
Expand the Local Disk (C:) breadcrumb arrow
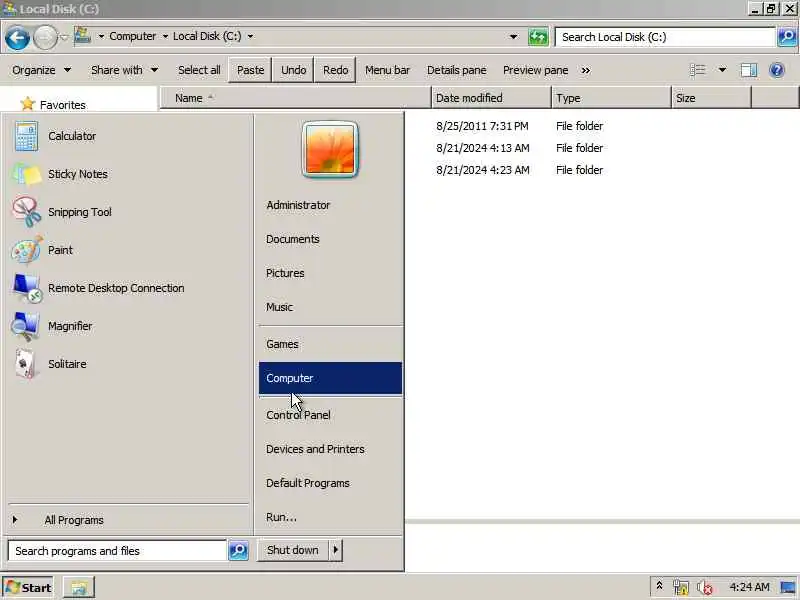(x=250, y=36)
